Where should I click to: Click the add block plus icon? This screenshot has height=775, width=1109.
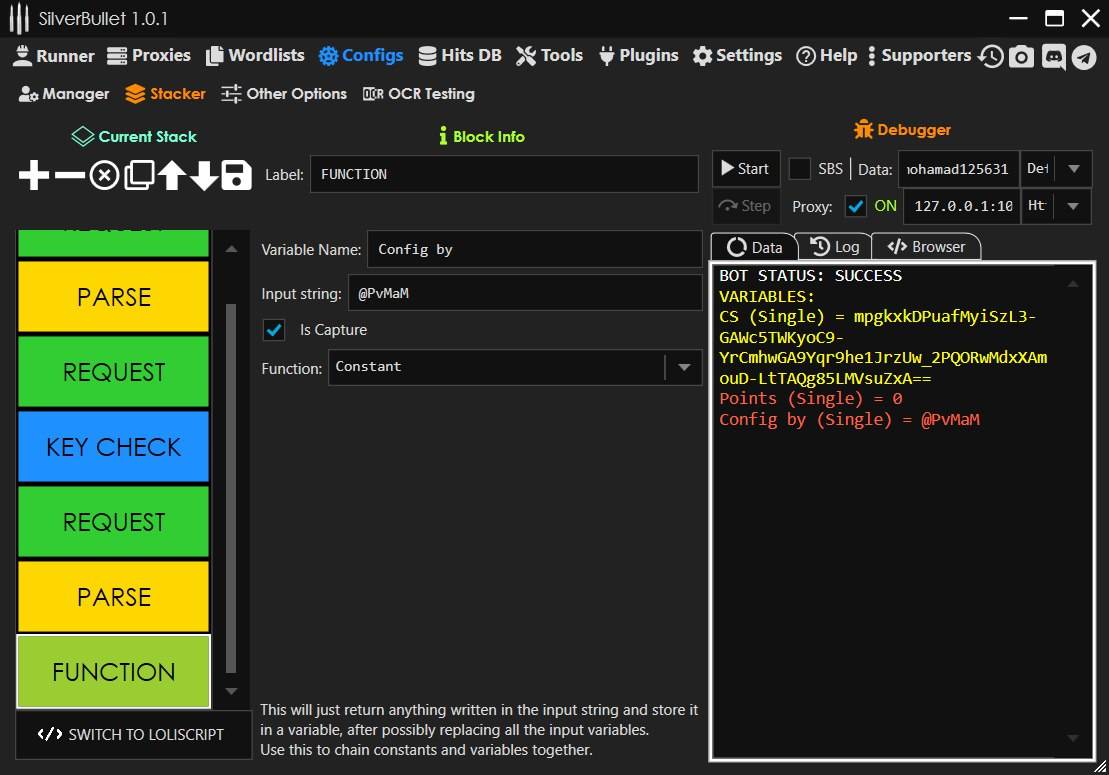pos(34,176)
